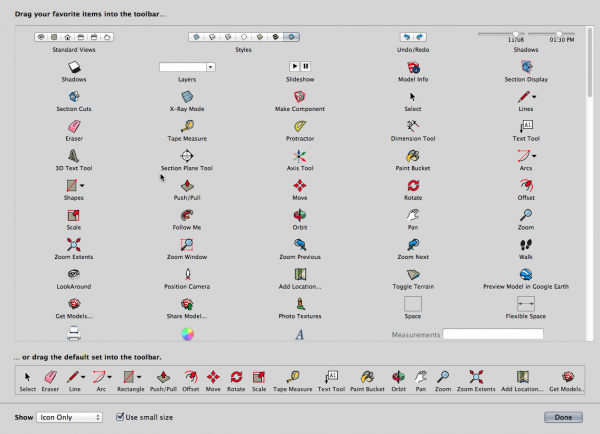The width and height of the screenshot is (600, 434).
Task: Click the Zoom Previous icon
Action: [300, 245]
